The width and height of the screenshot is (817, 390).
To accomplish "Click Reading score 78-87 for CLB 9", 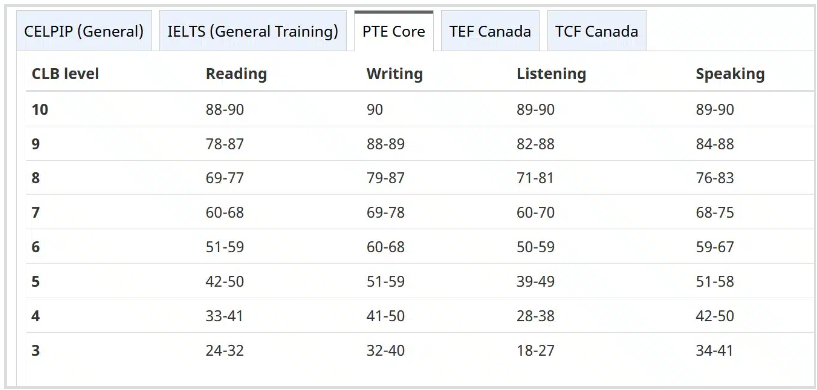I will [x=225, y=144].
